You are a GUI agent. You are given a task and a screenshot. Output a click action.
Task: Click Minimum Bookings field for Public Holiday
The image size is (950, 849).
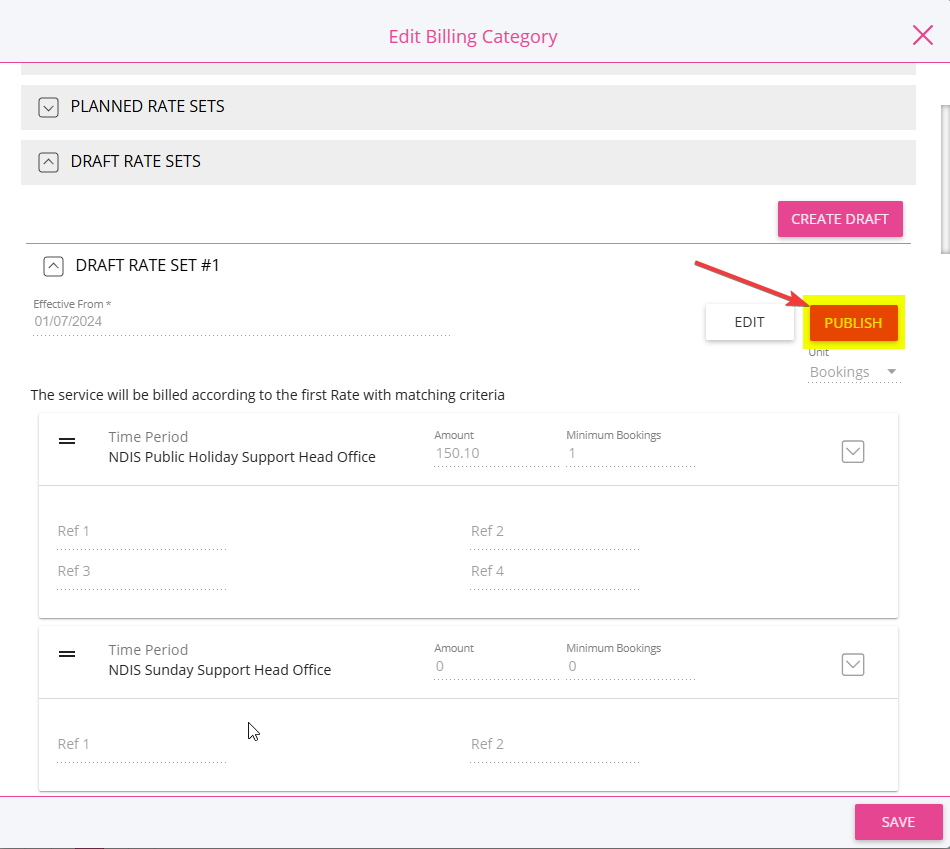(x=630, y=453)
